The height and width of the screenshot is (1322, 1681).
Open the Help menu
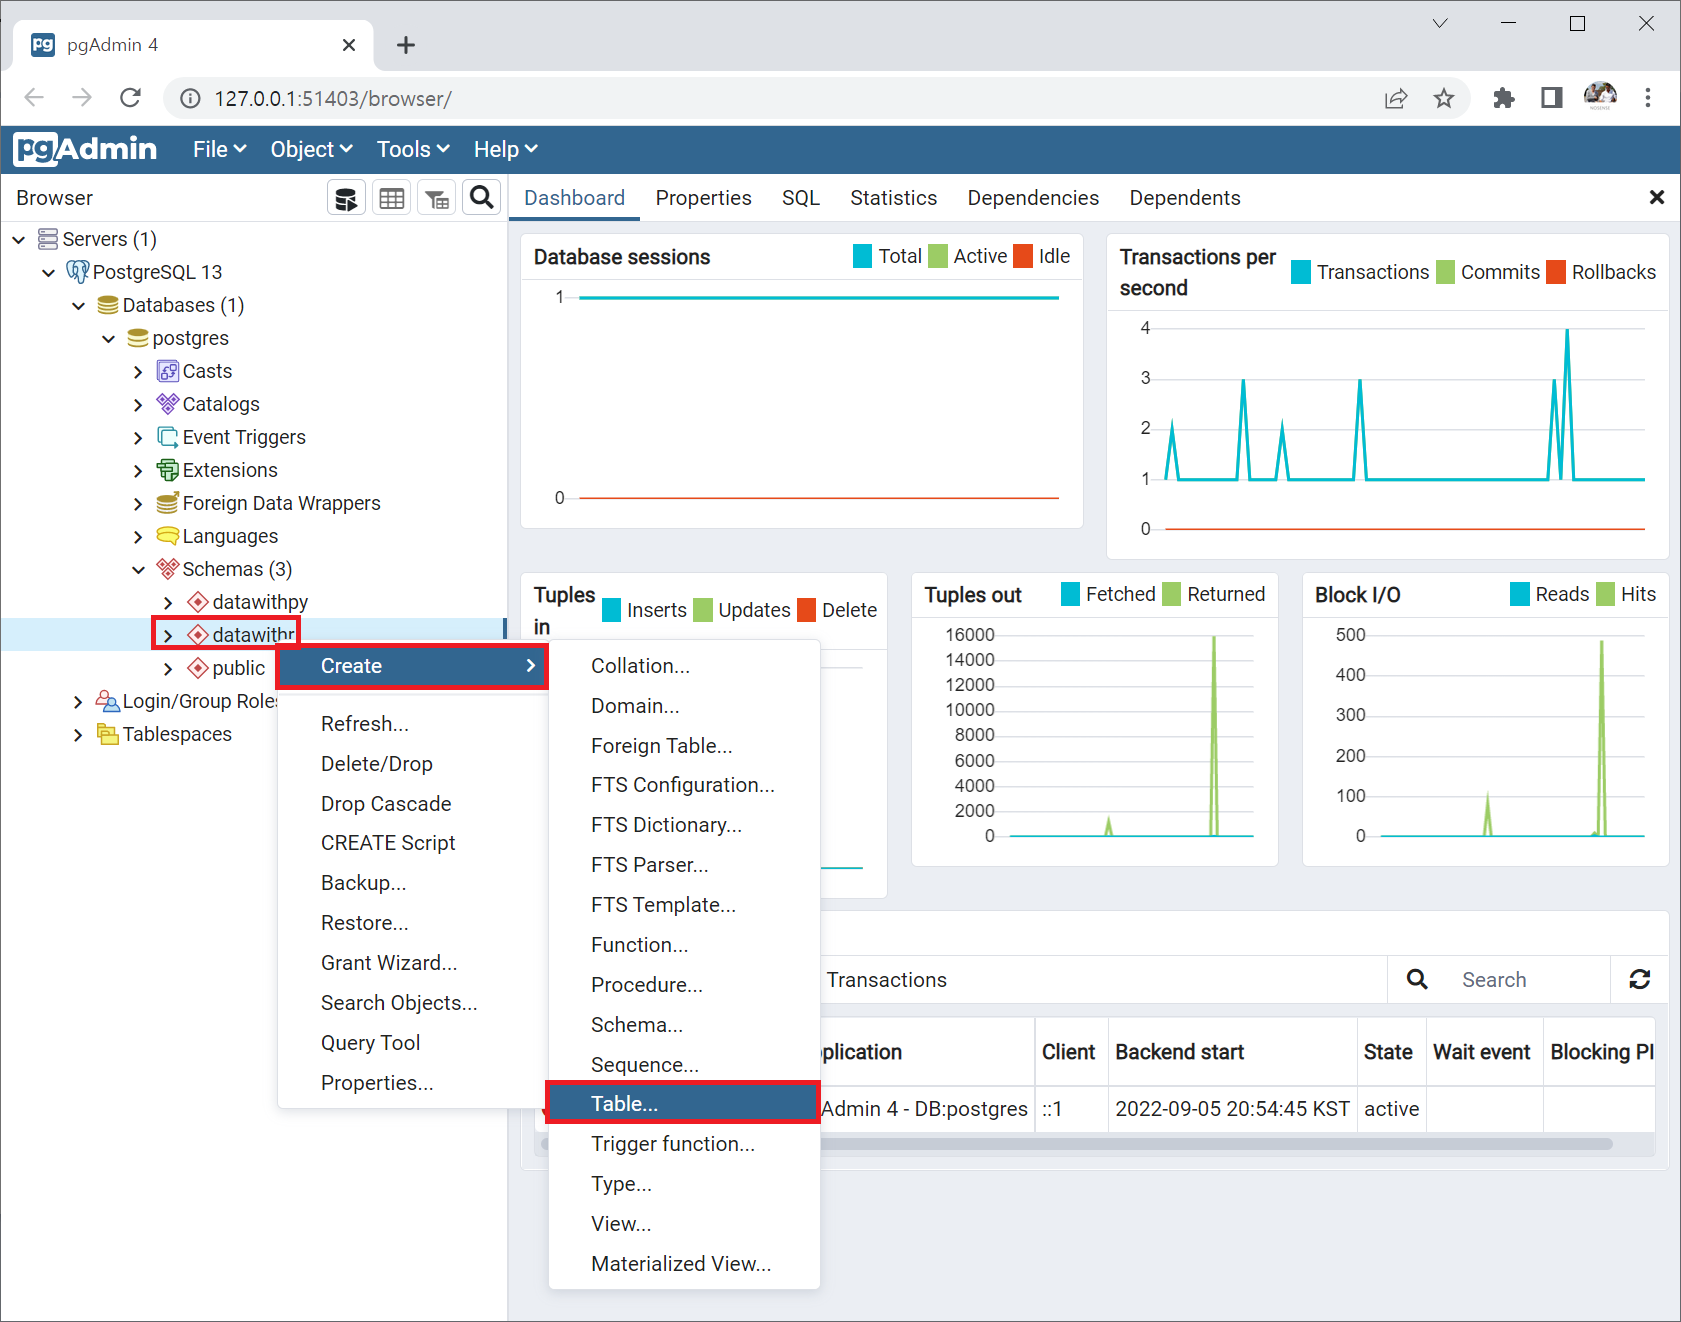pyautogui.click(x=506, y=149)
